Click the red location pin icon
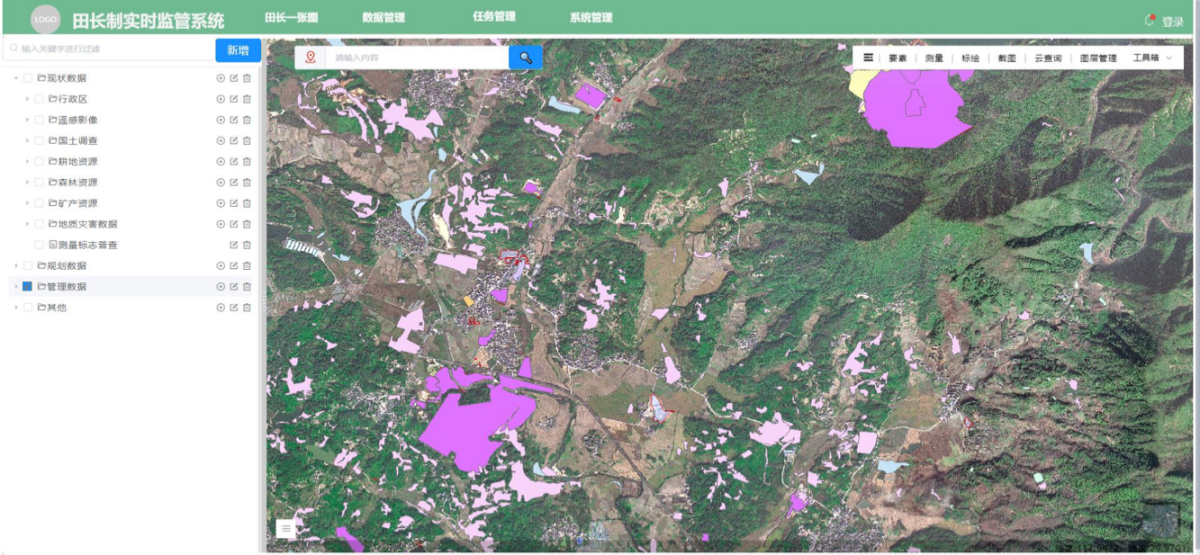Viewport: 1200px width, 555px height. tap(310, 58)
